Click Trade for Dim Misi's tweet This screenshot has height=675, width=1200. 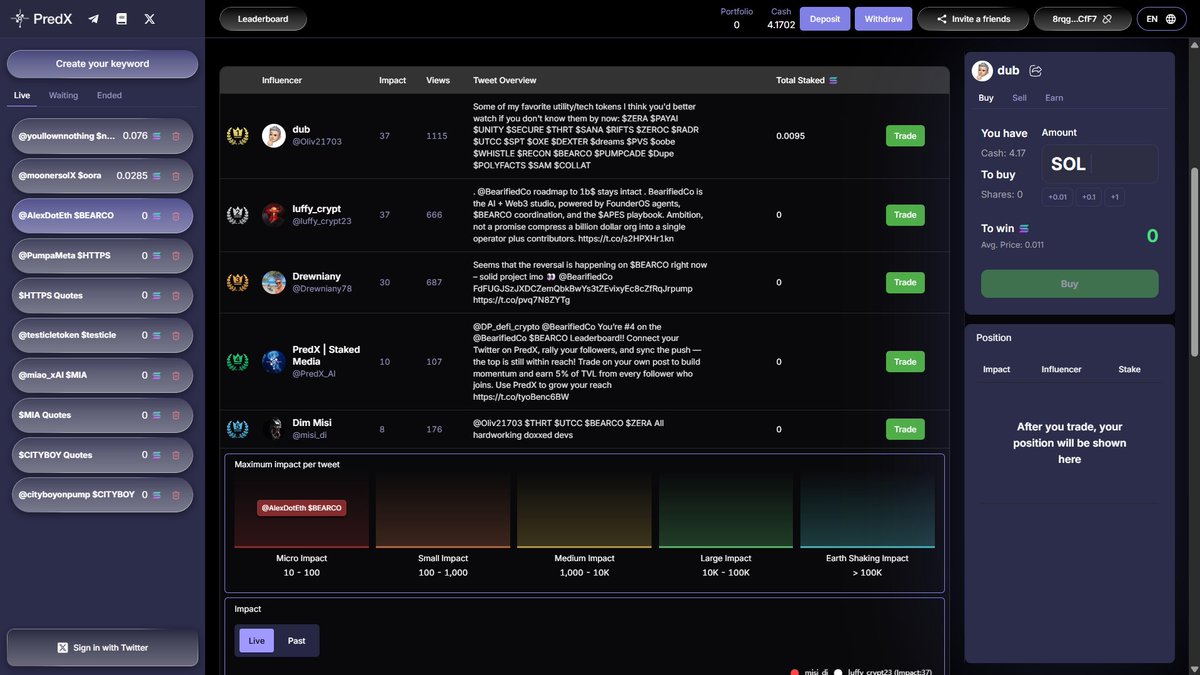(905, 429)
